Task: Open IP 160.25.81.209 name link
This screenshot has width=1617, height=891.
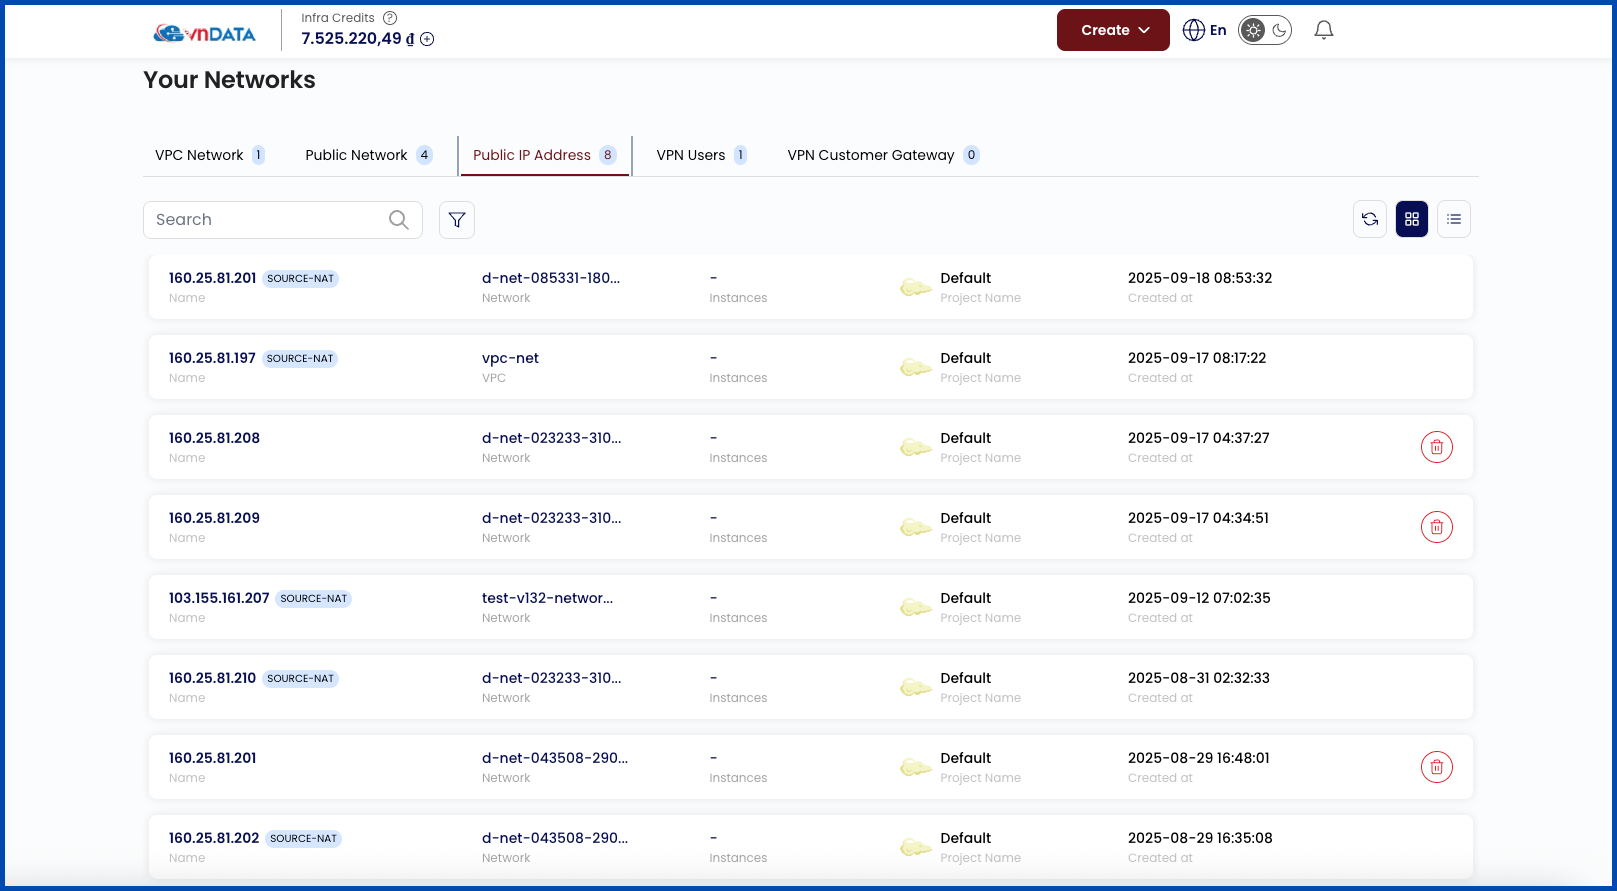Action: (x=214, y=518)
